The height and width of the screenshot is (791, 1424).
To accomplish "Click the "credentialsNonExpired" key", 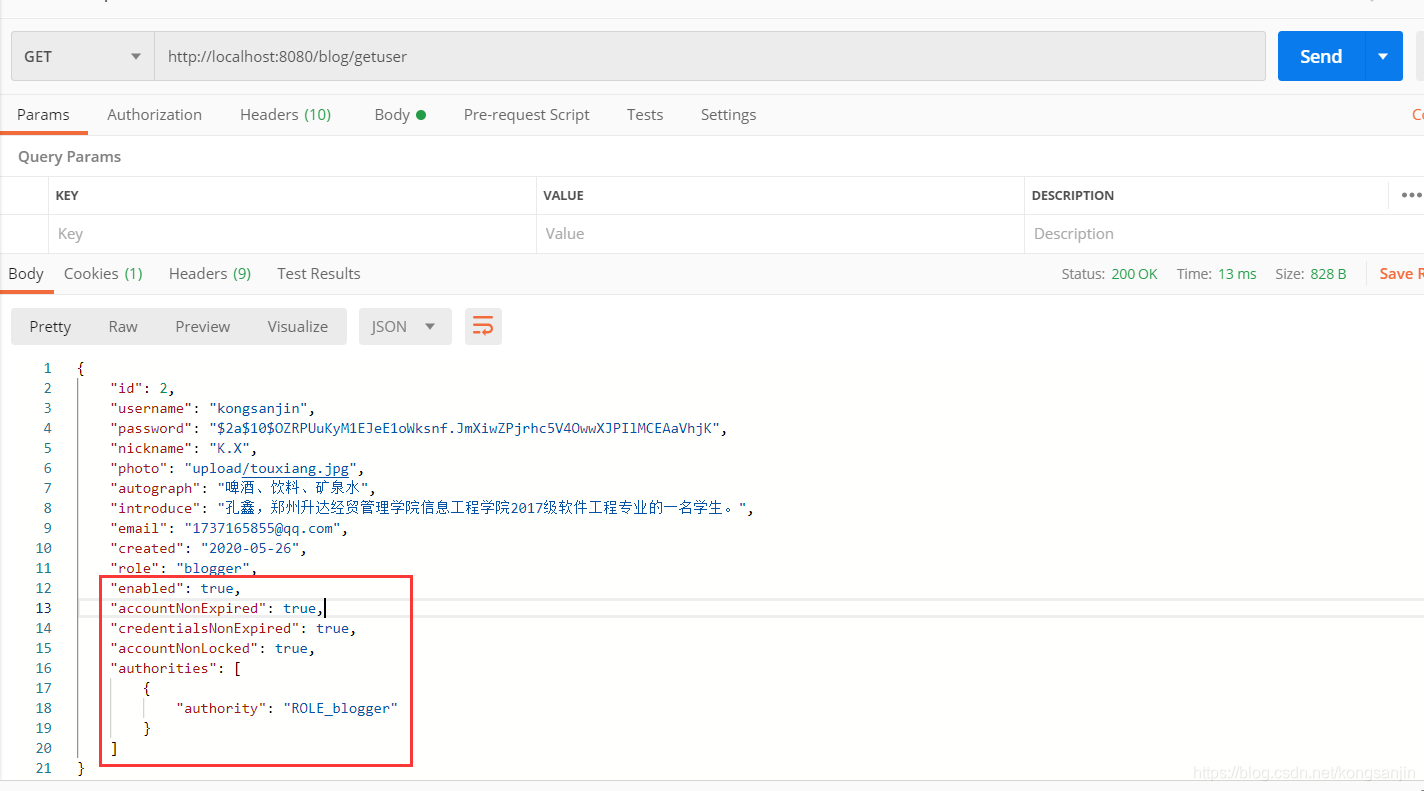I will pos(205,628).
